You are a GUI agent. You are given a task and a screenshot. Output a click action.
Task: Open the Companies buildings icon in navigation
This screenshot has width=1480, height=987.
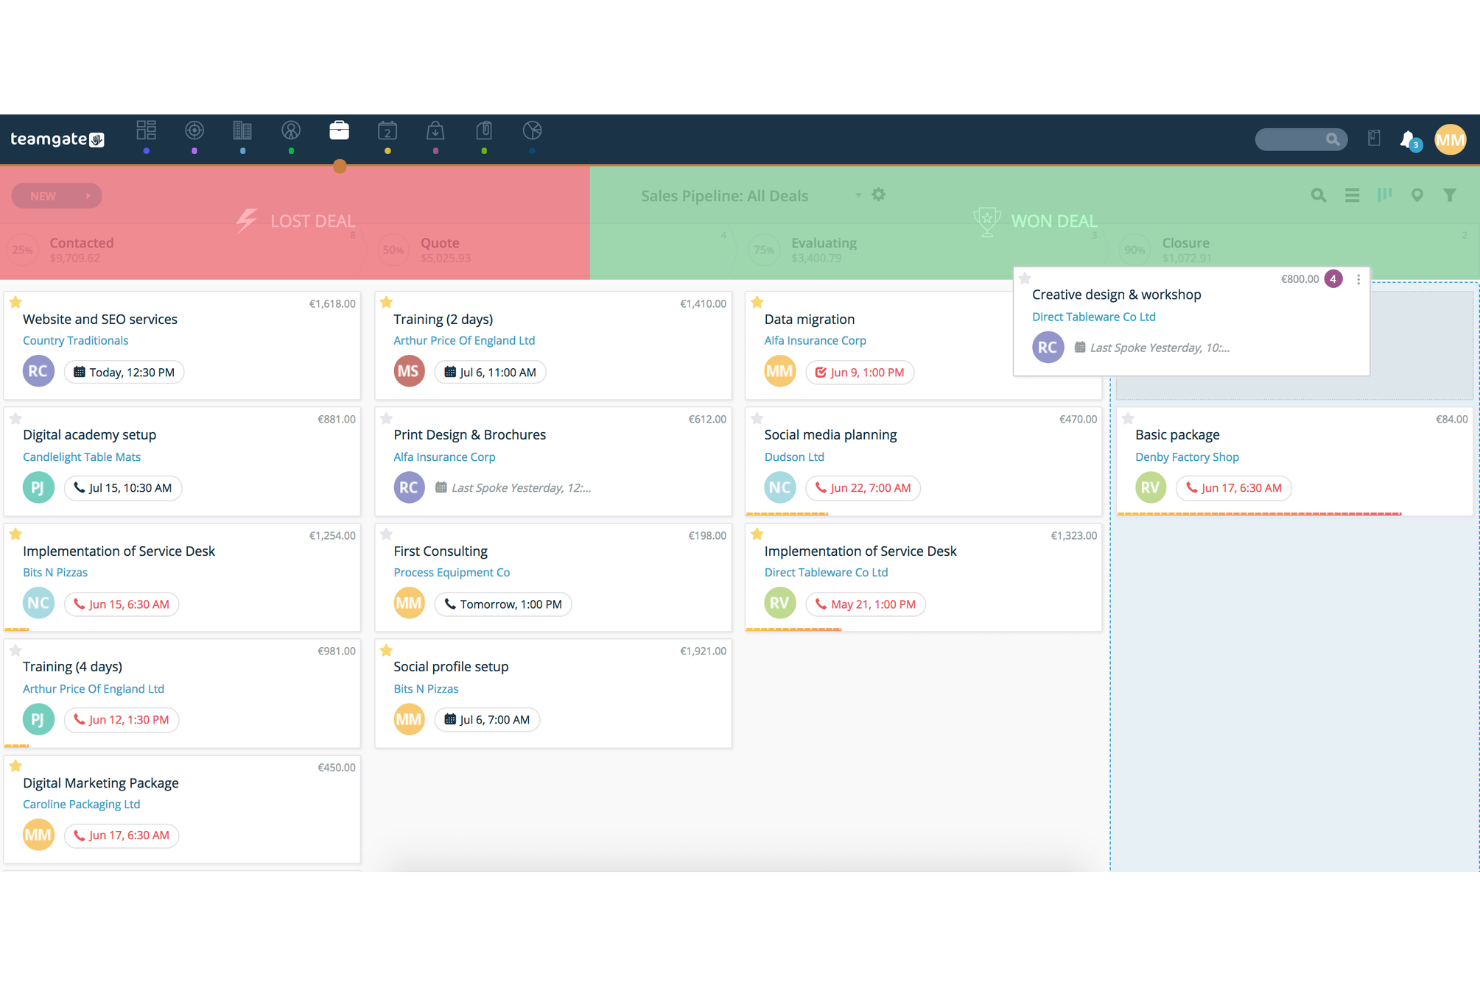pos(242,130)
